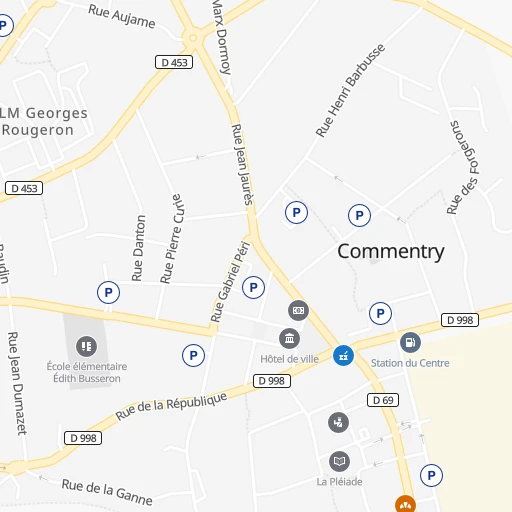Open the orange marker icon at map bottom
The width and height of the screenshot is (512, 512).
point(405,504)
